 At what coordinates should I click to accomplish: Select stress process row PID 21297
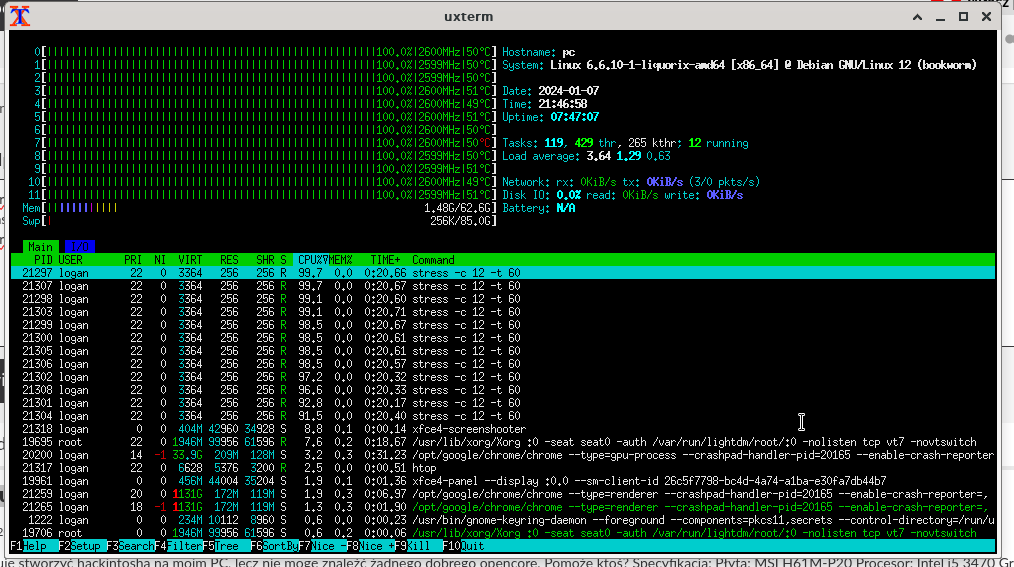pos(502,273)
